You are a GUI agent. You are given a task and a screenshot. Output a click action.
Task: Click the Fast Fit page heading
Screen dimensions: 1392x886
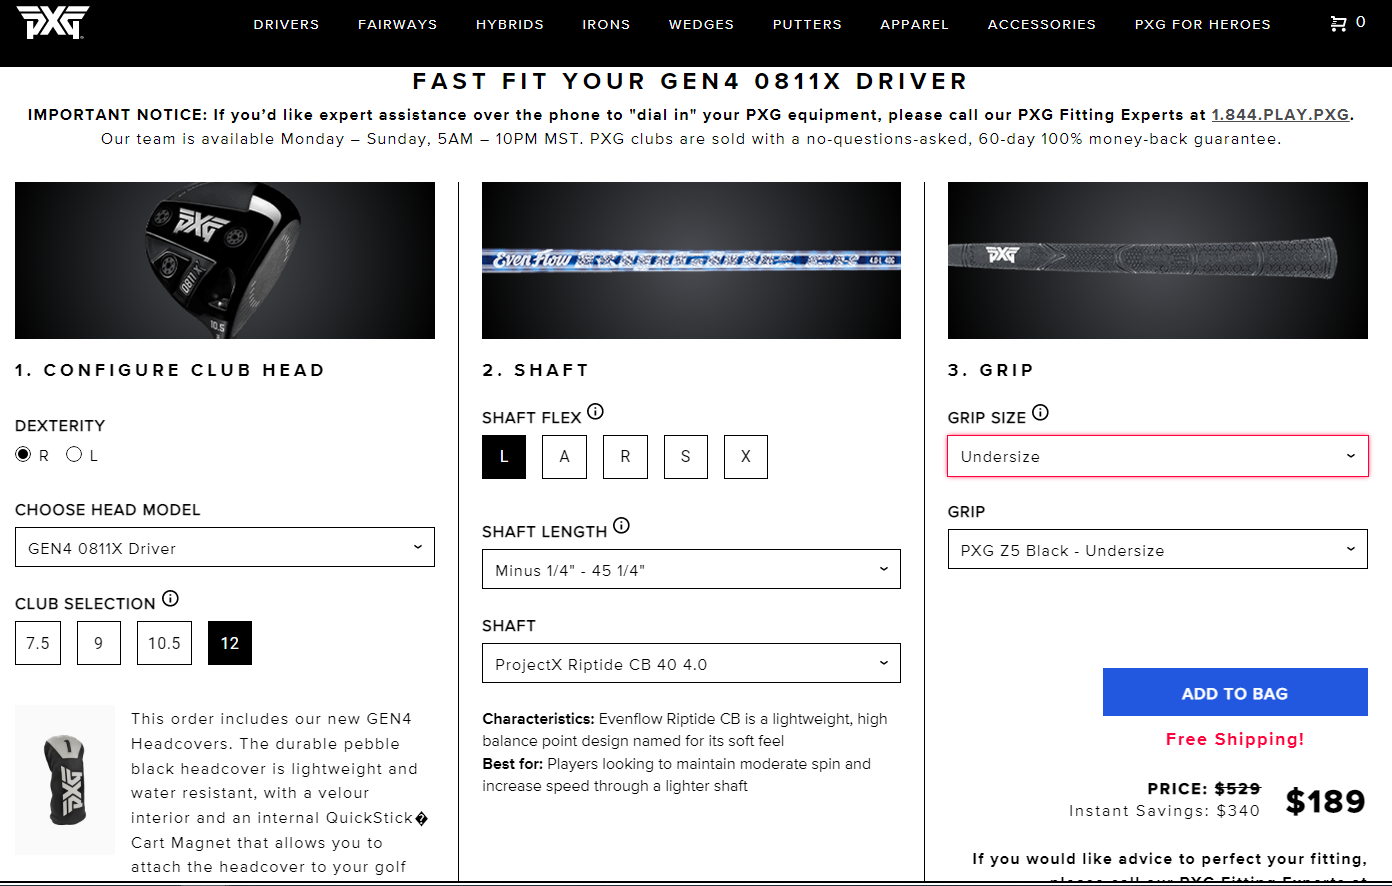click(691, 81)
